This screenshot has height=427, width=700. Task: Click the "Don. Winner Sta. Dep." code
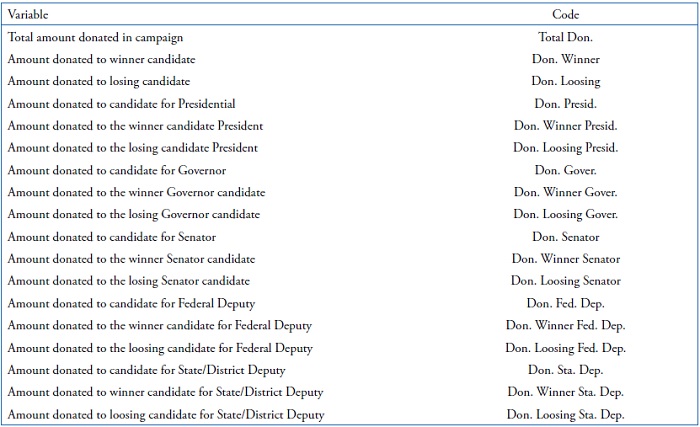click(565, 392)
